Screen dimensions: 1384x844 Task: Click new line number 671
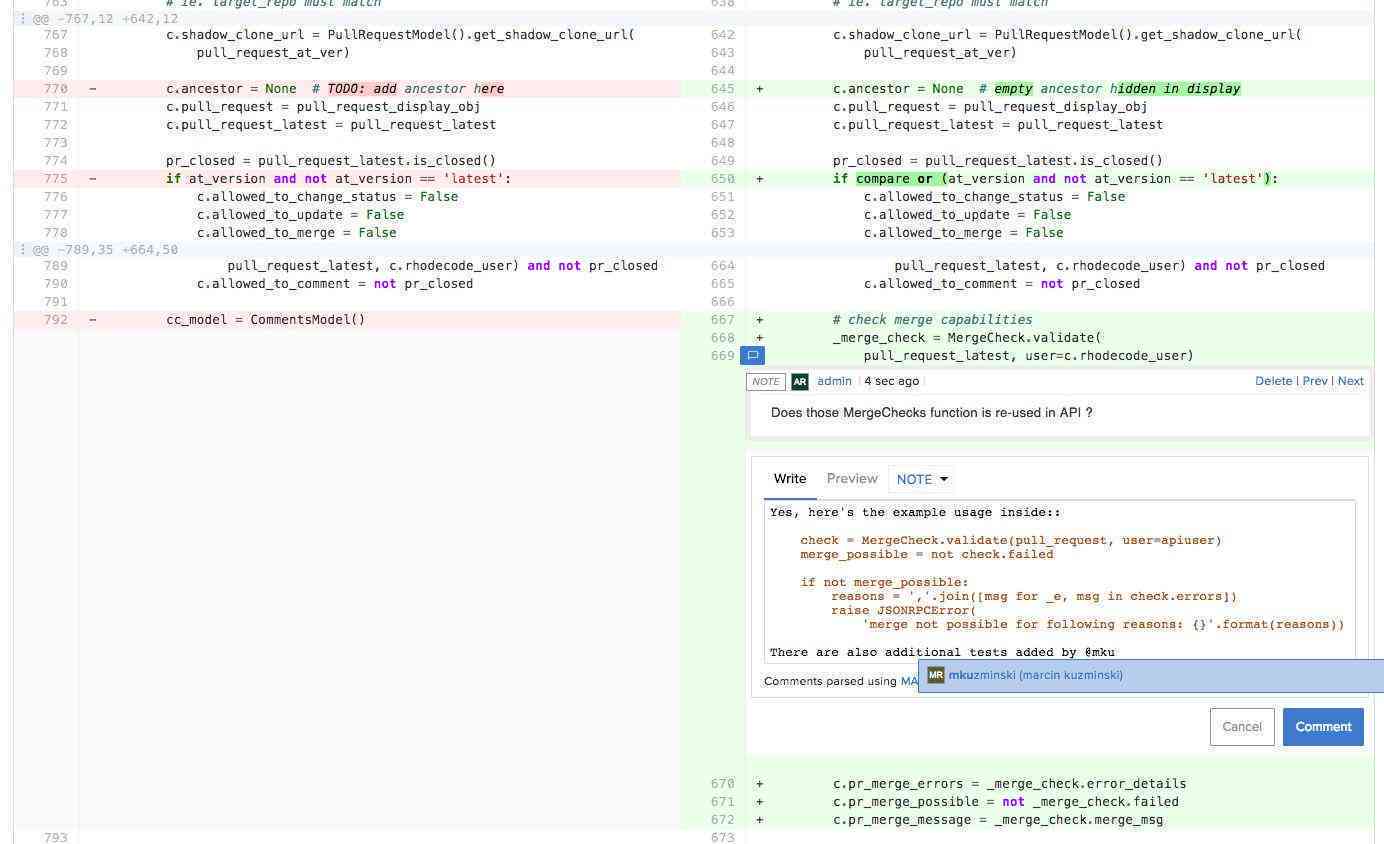(722, 802)
